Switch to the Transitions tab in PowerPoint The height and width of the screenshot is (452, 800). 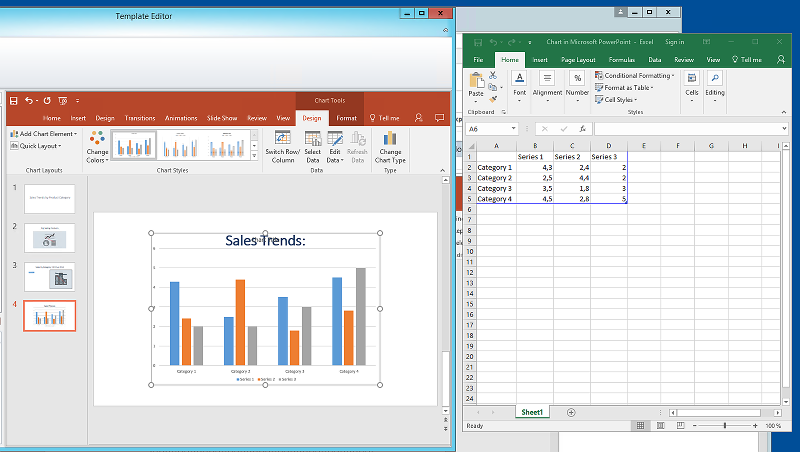(x=140, y=118)
